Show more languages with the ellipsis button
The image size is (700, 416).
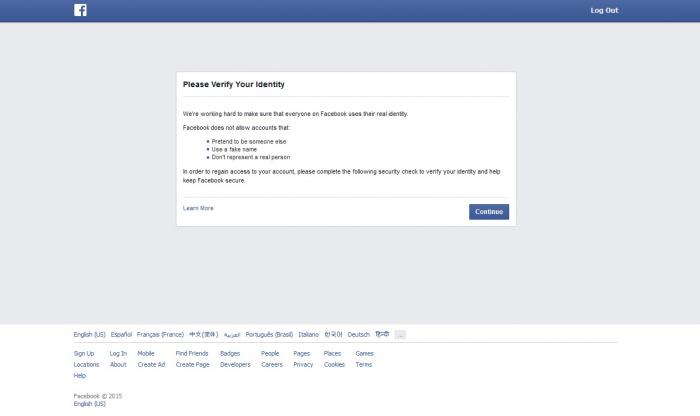[x=400, y=334]
